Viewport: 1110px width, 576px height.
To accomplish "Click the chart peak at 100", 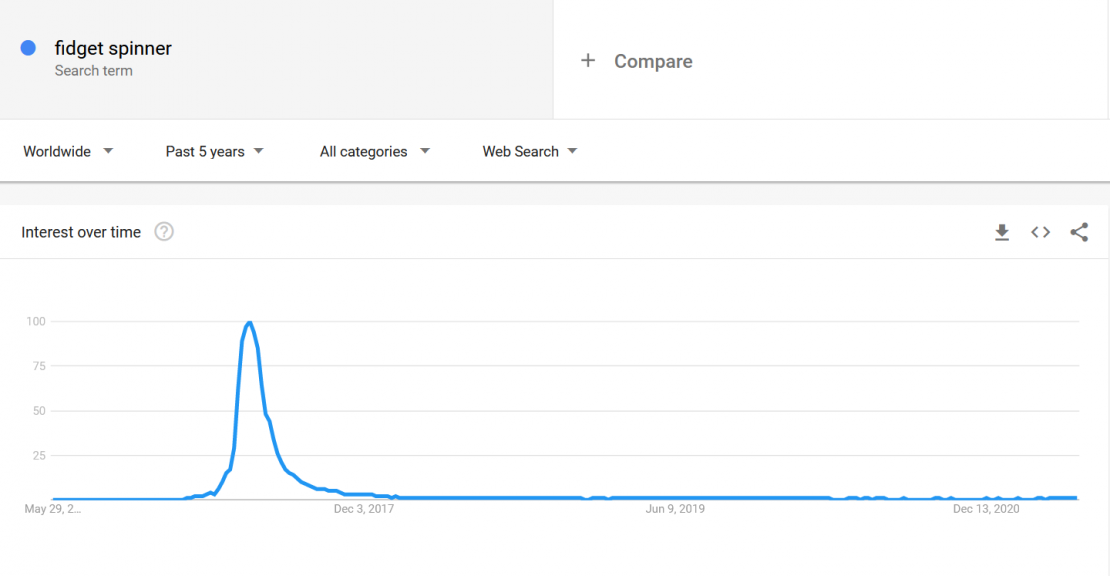I will pyautogui.click(x=249, y=323).
